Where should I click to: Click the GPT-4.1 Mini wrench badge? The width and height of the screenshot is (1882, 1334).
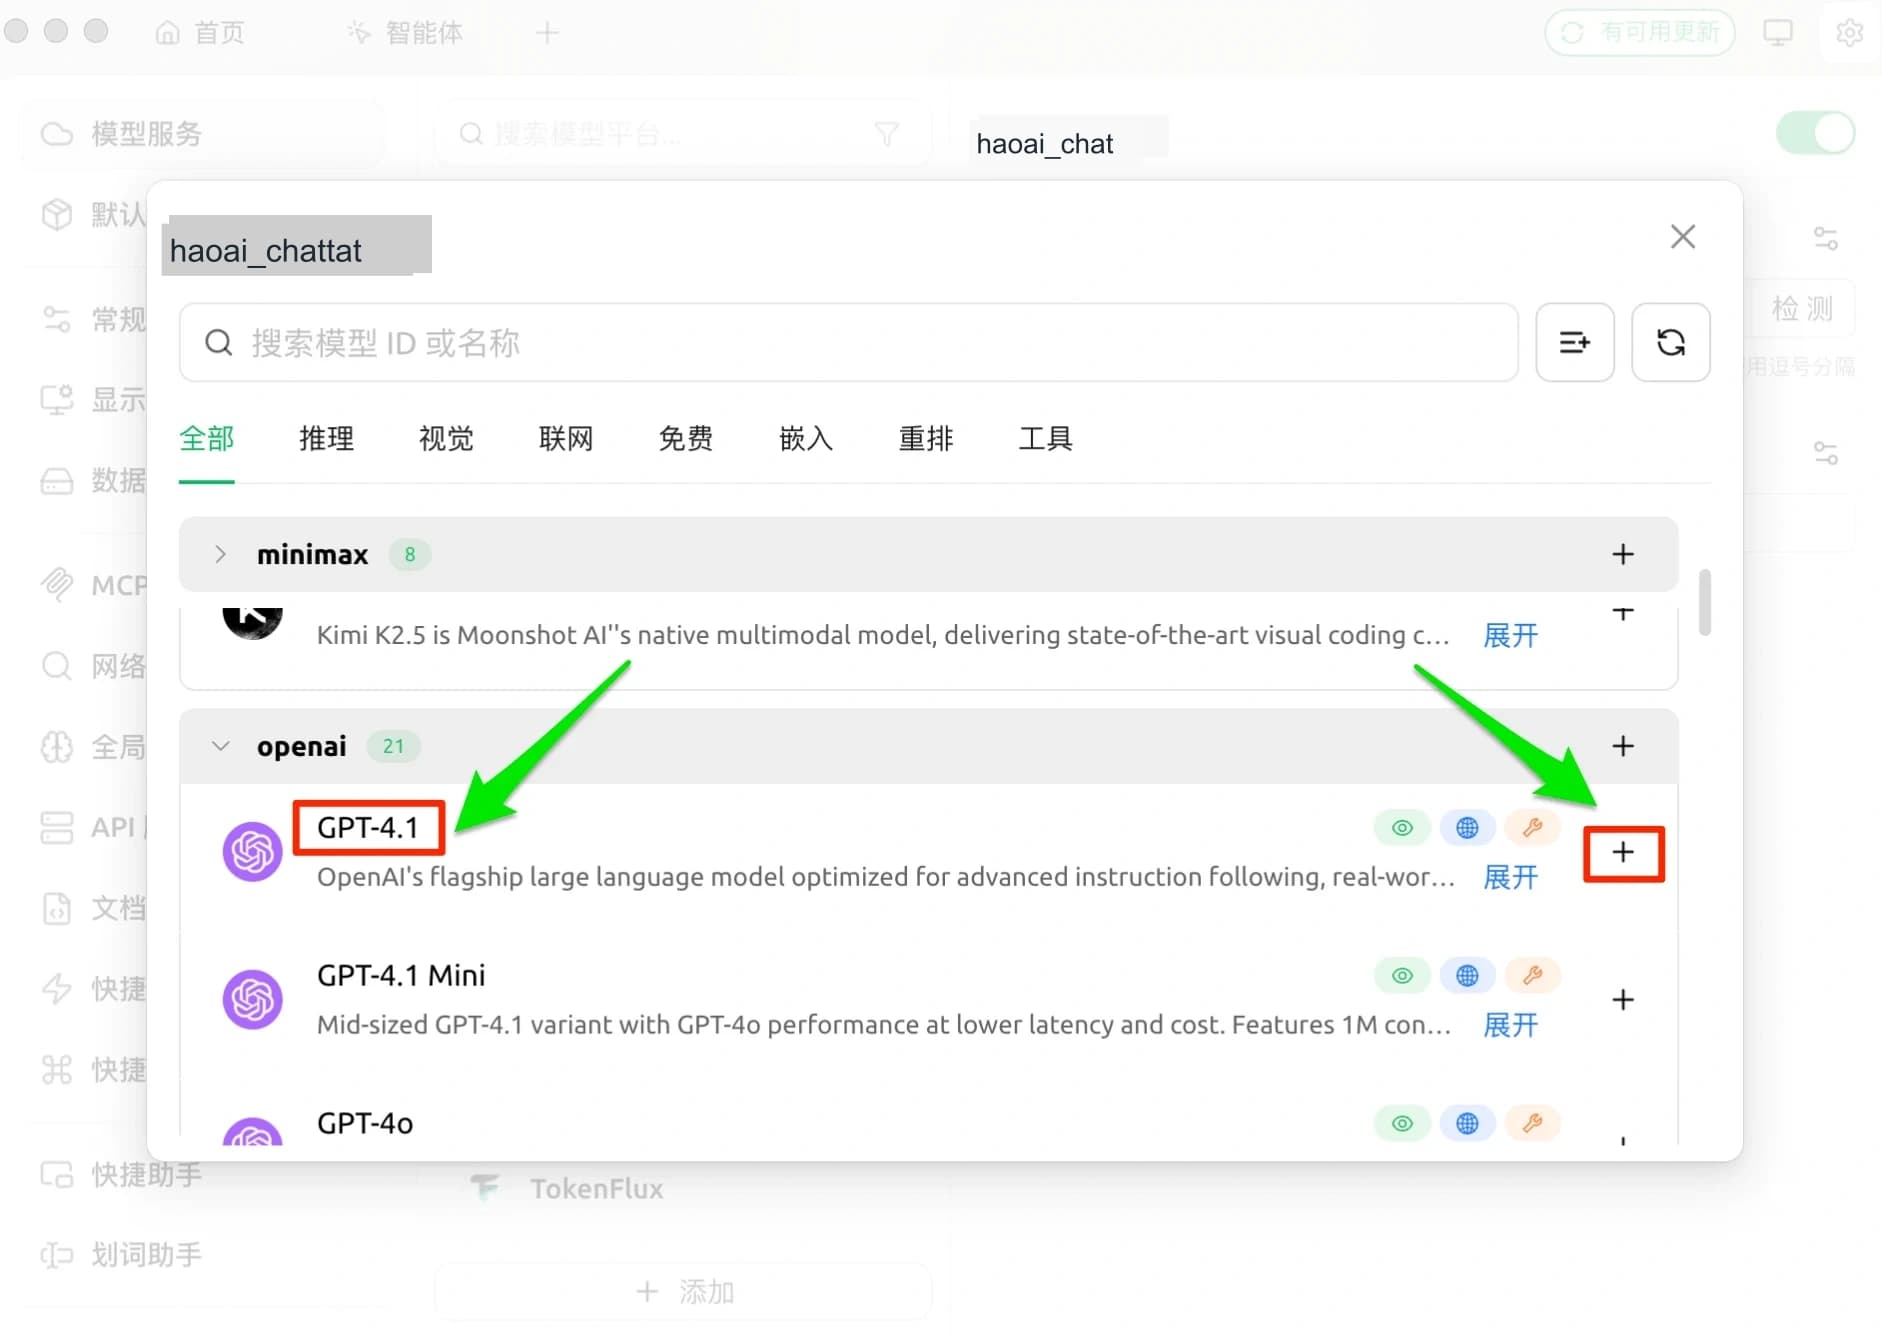point(1532,976)
